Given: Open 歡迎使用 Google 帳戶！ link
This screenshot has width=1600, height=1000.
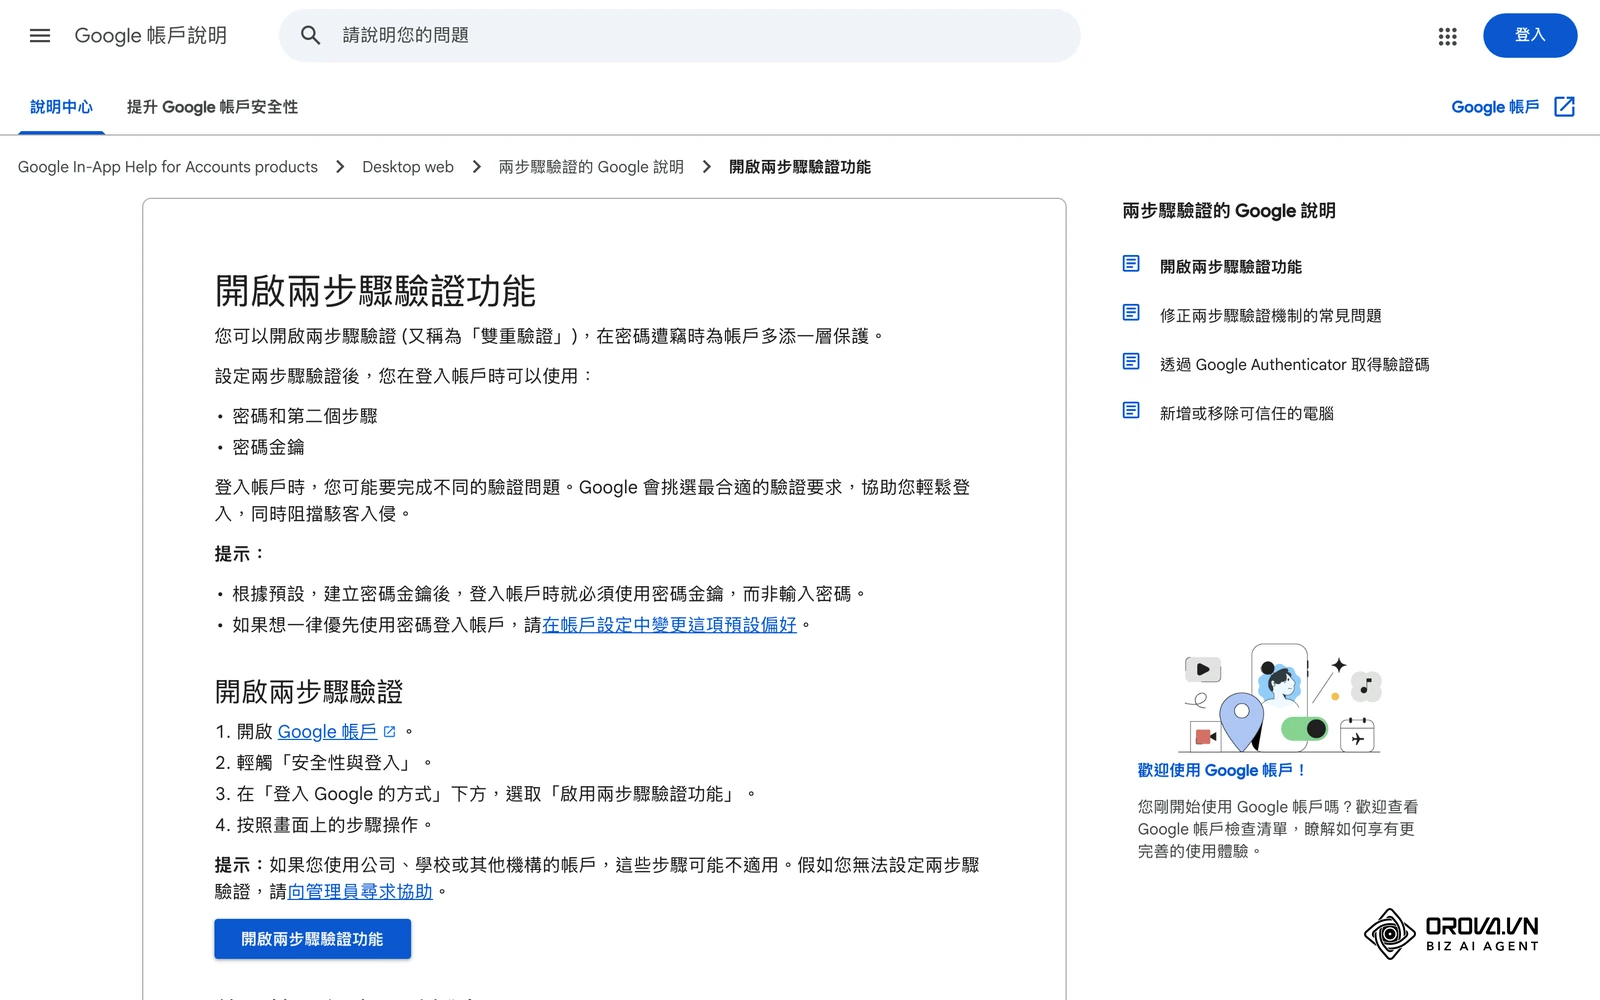Looking at the screenshot, I should click(x=1221, y=770).
